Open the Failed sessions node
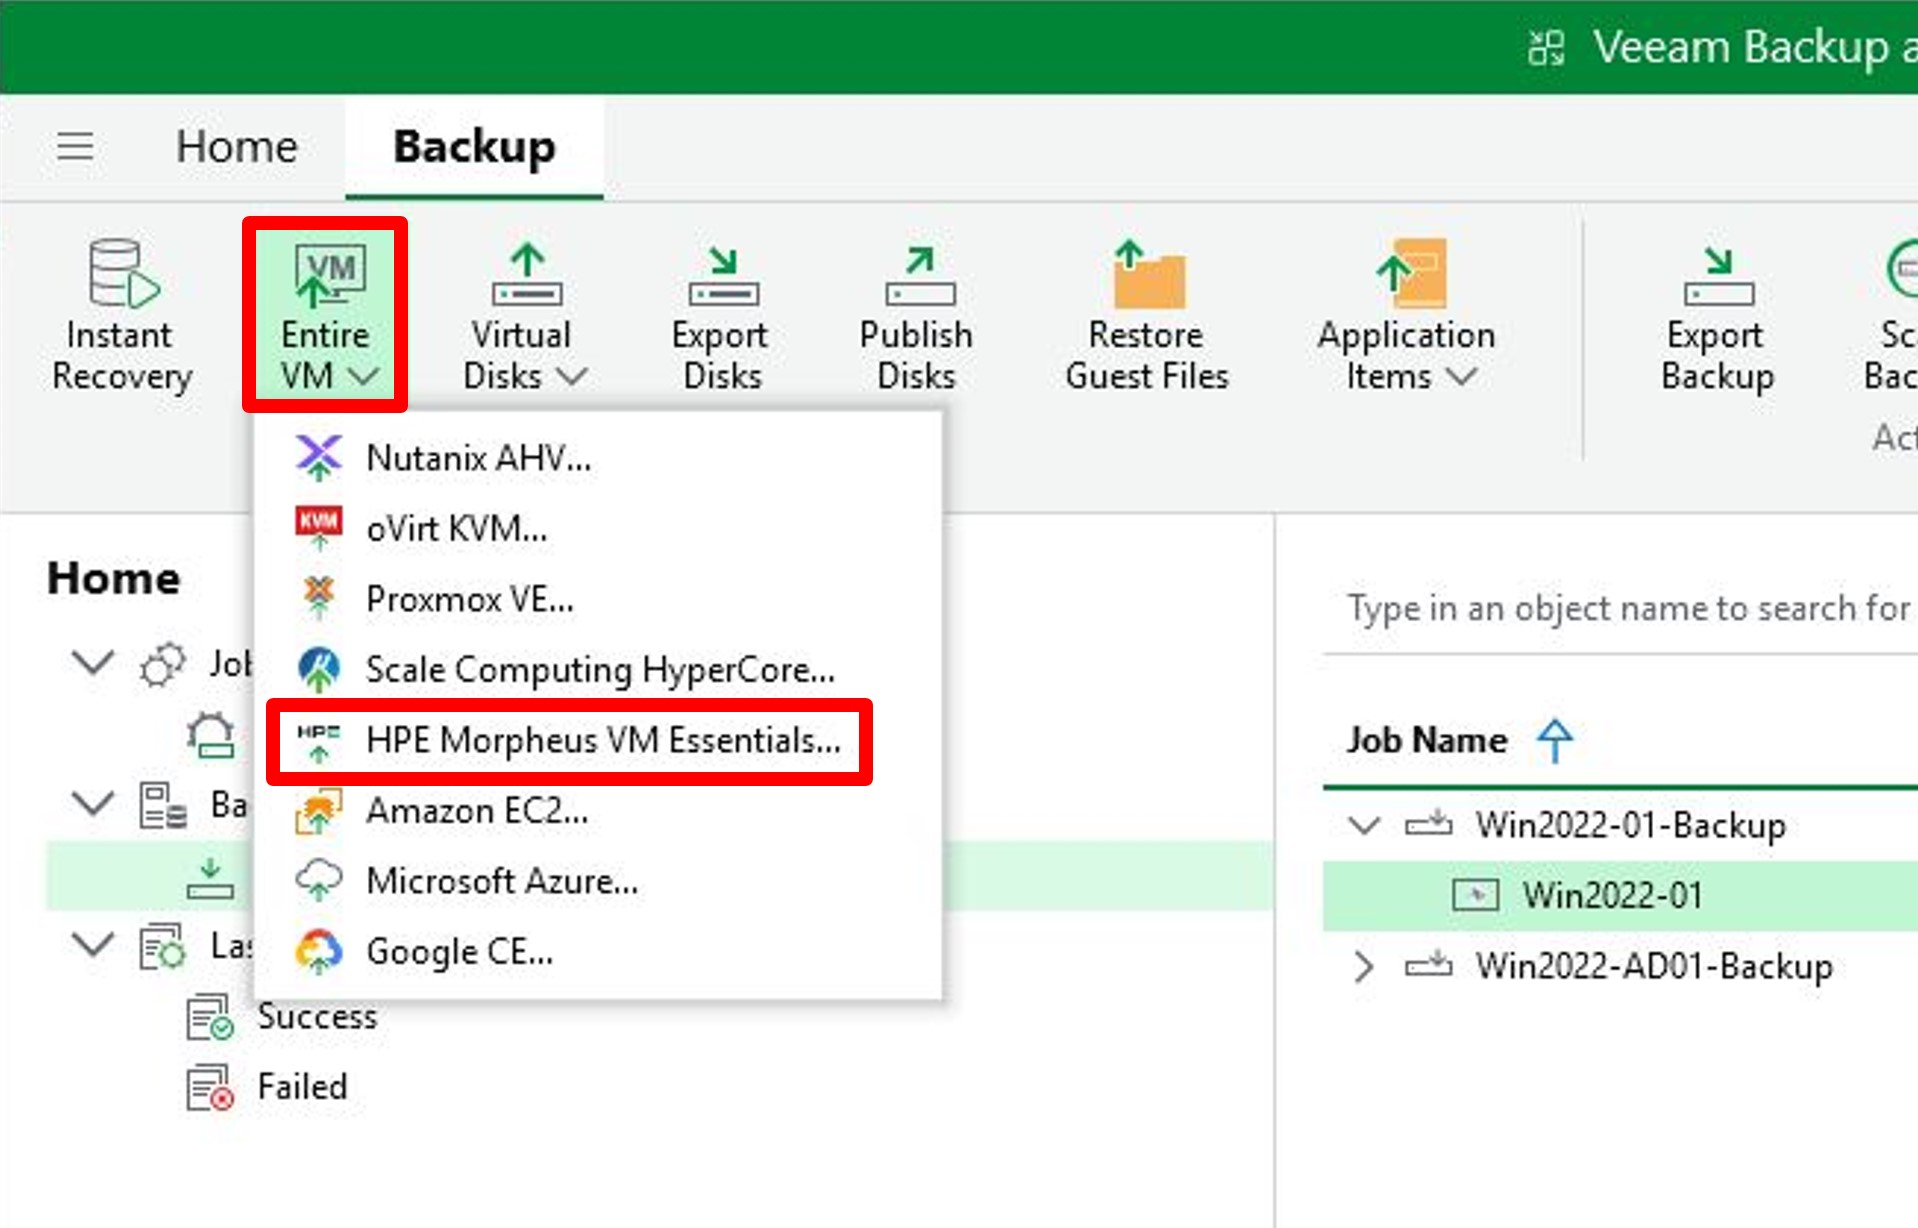The height and width of the screenshot is (1228, 1918). coord(302,1087)
